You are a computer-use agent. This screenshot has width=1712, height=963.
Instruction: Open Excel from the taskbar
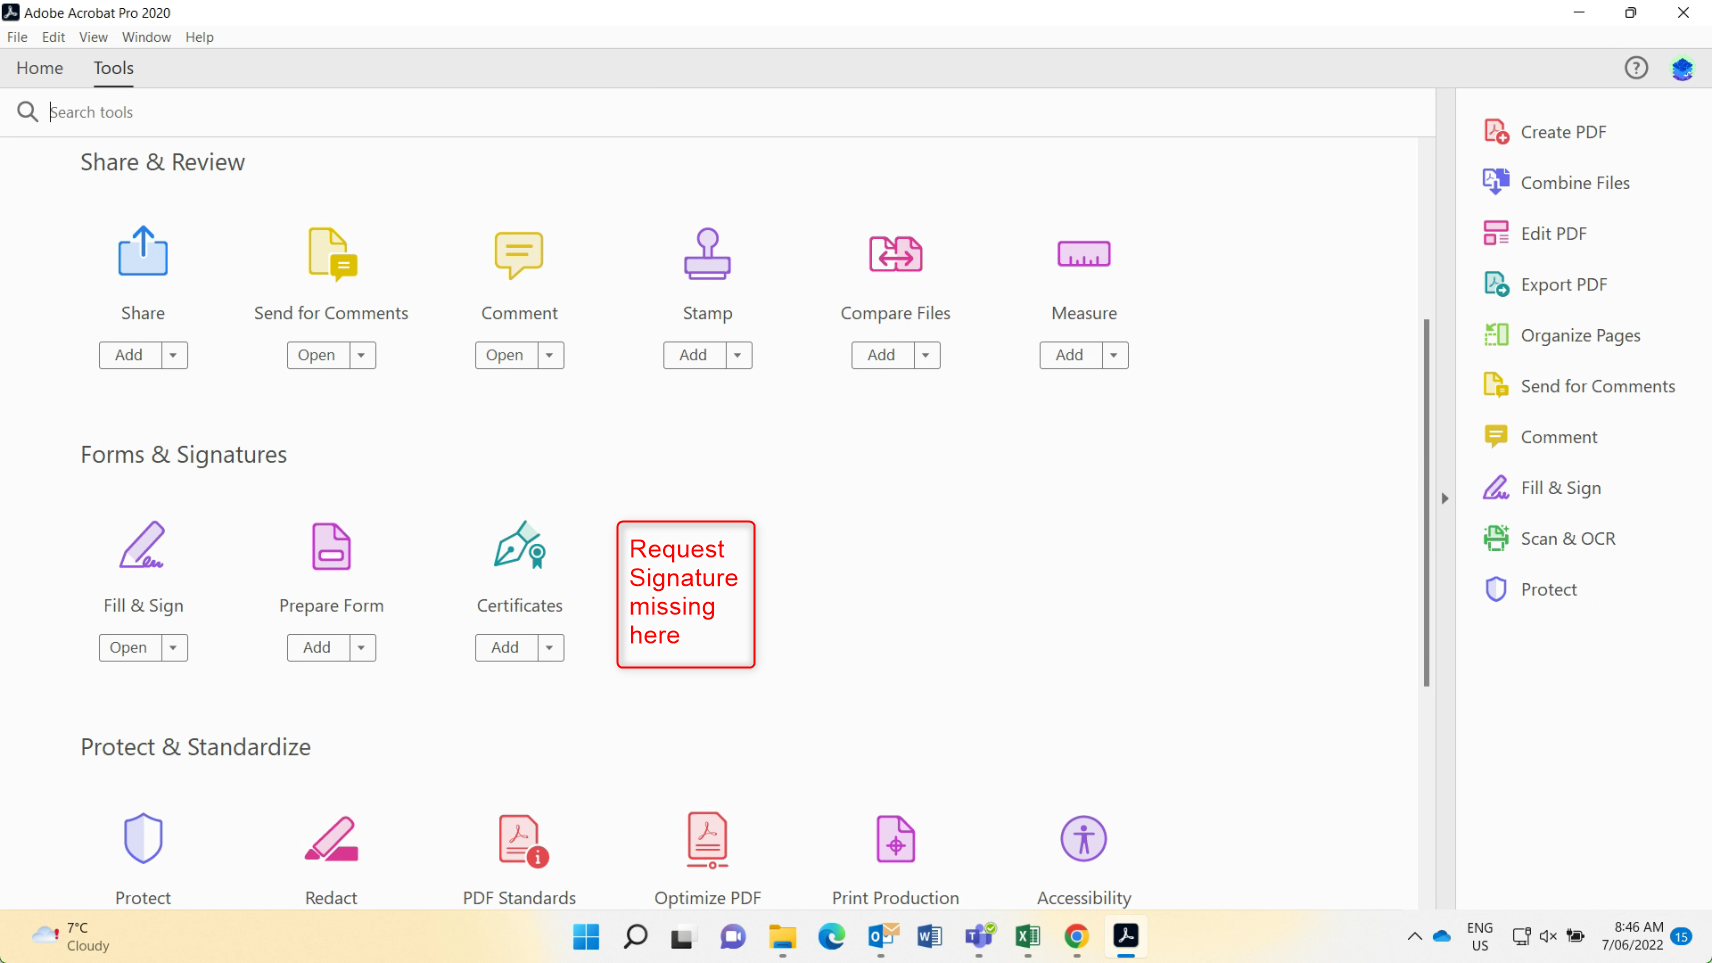[1027, 937]
